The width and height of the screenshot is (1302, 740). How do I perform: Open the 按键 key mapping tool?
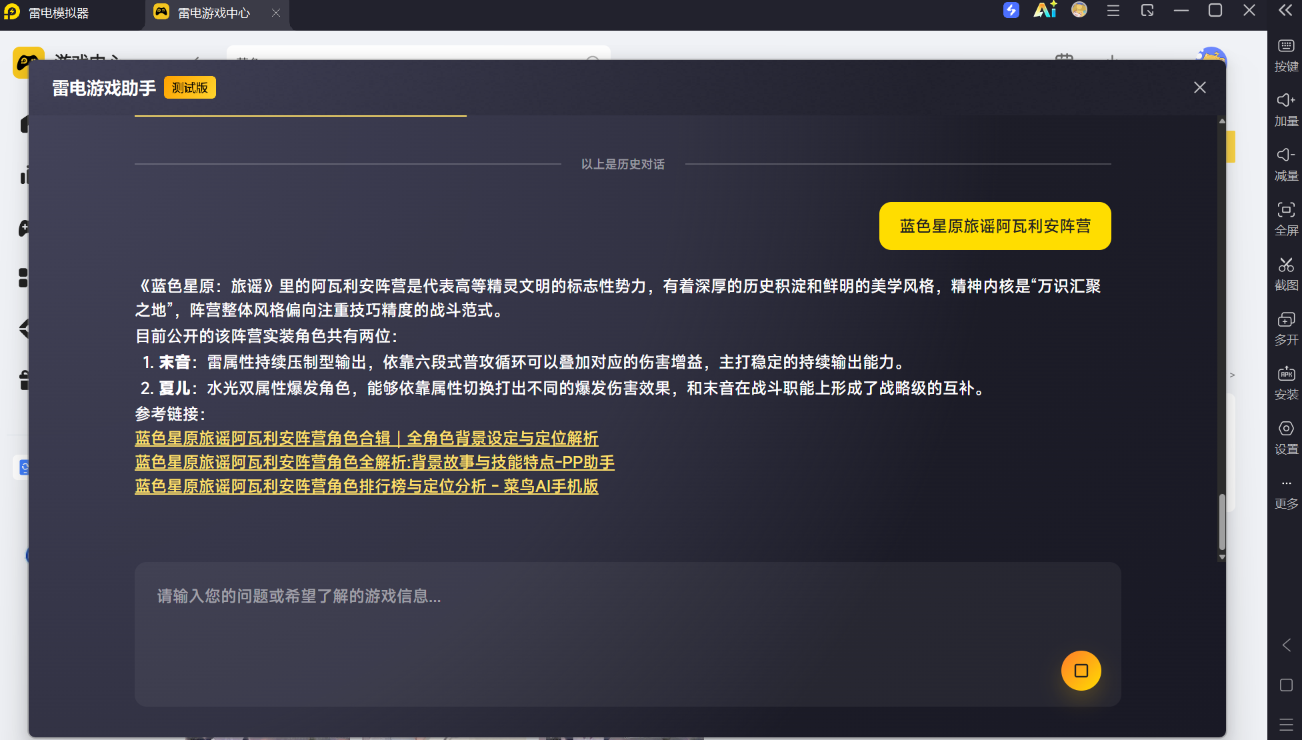(1286, 55)
